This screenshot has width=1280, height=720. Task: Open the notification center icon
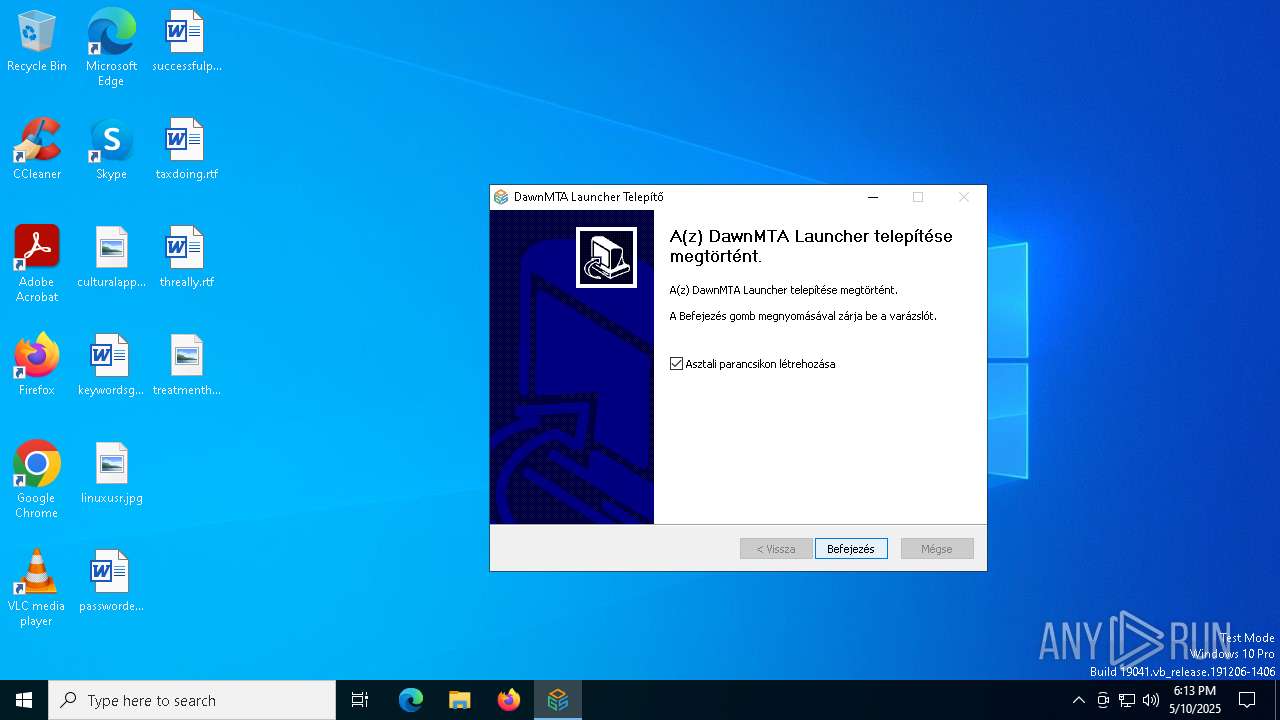(1247, 700)
